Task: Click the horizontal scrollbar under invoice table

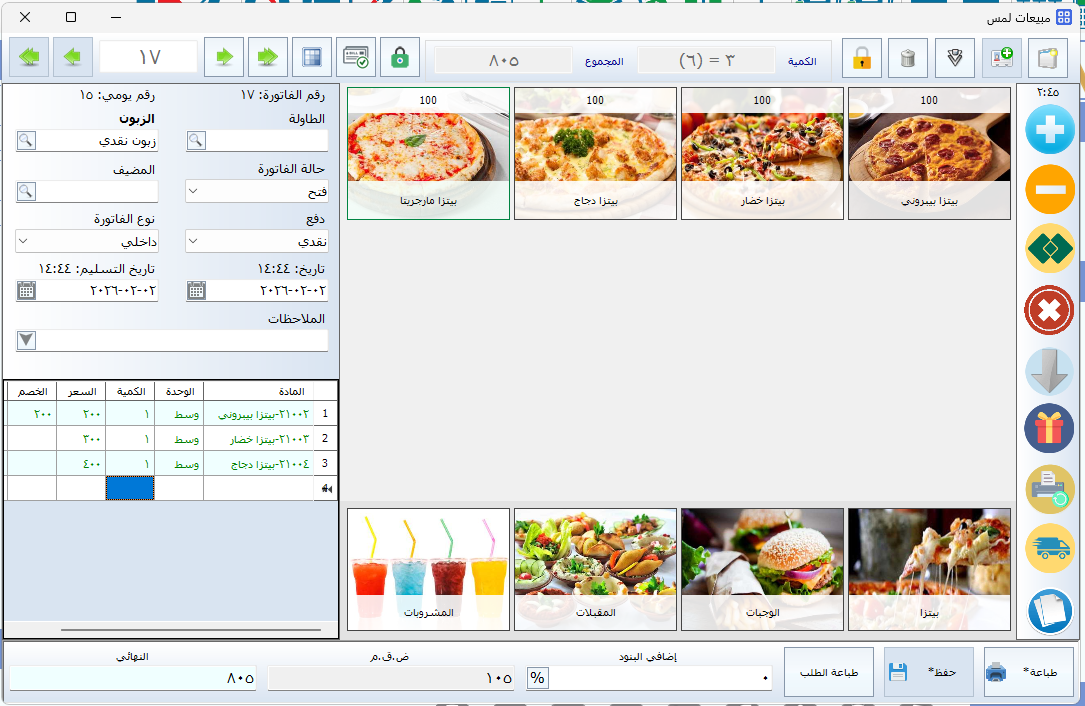Action: click(170, 630)
